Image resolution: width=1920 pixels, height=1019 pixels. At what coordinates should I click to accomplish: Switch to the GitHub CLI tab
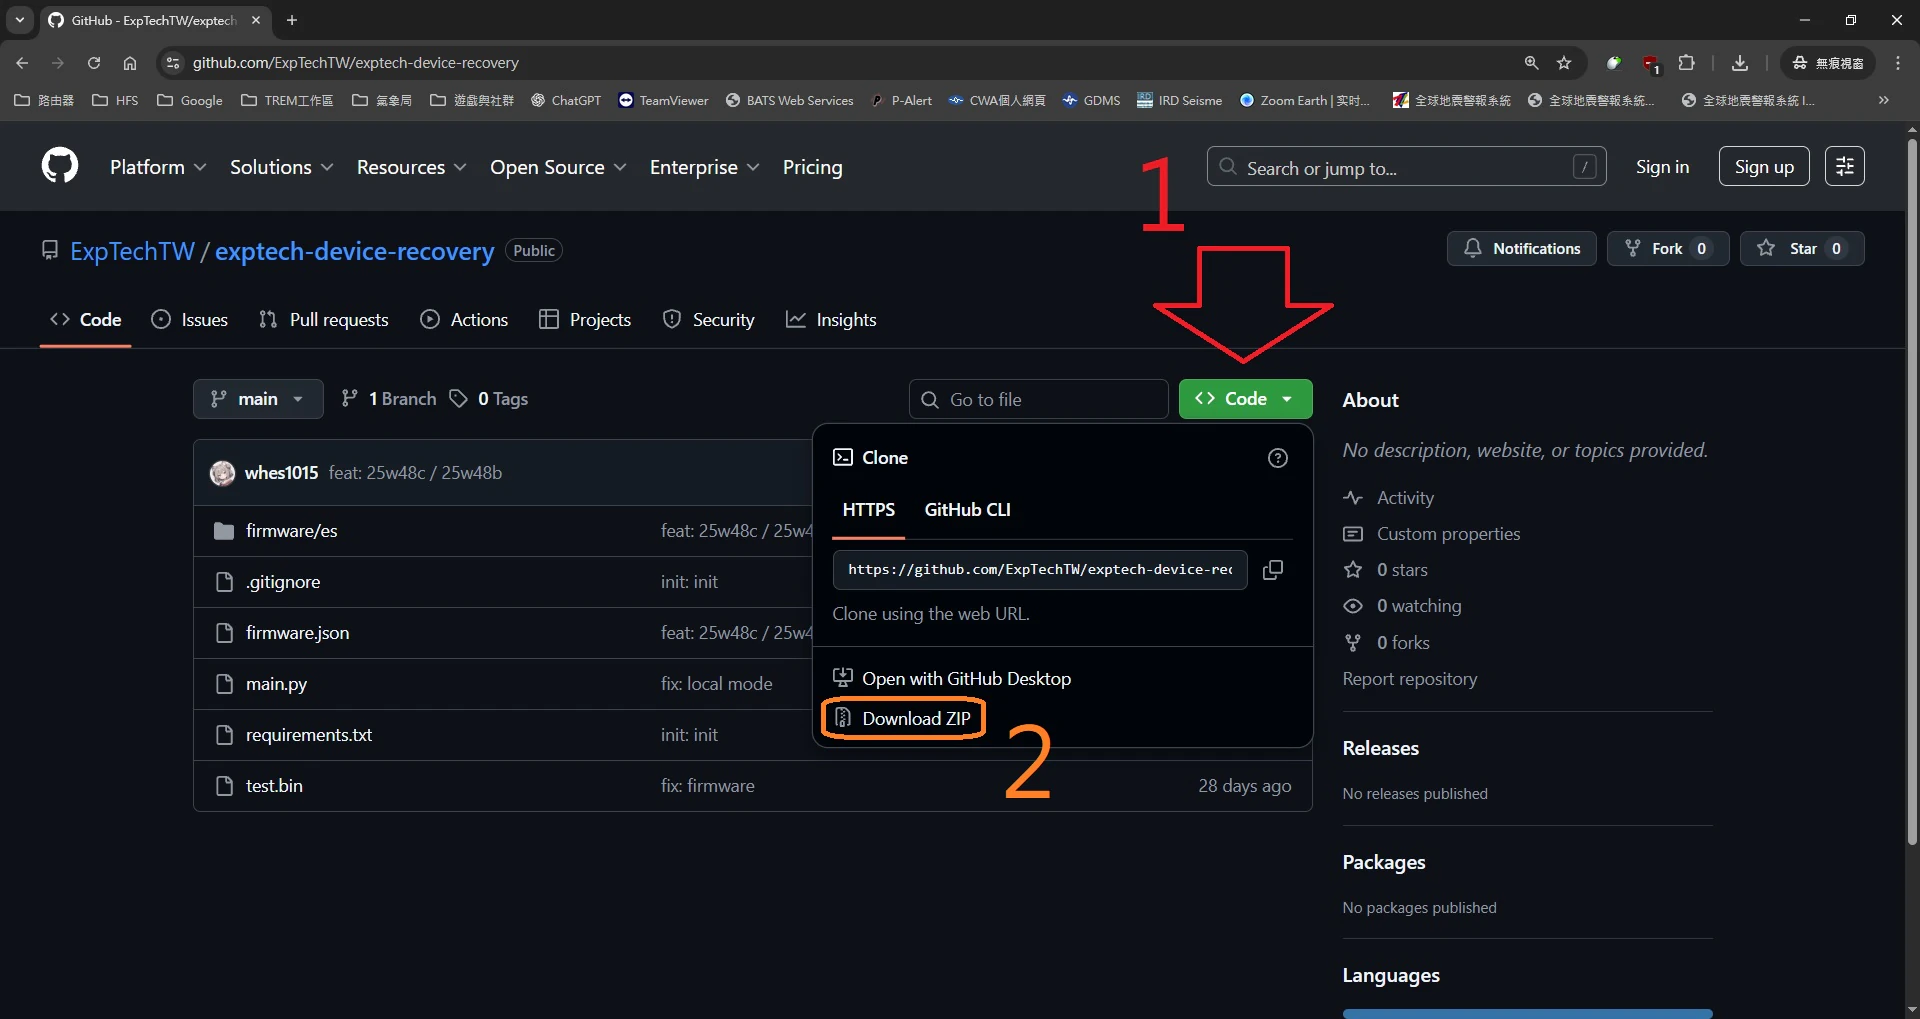click(x=967, y=510)
